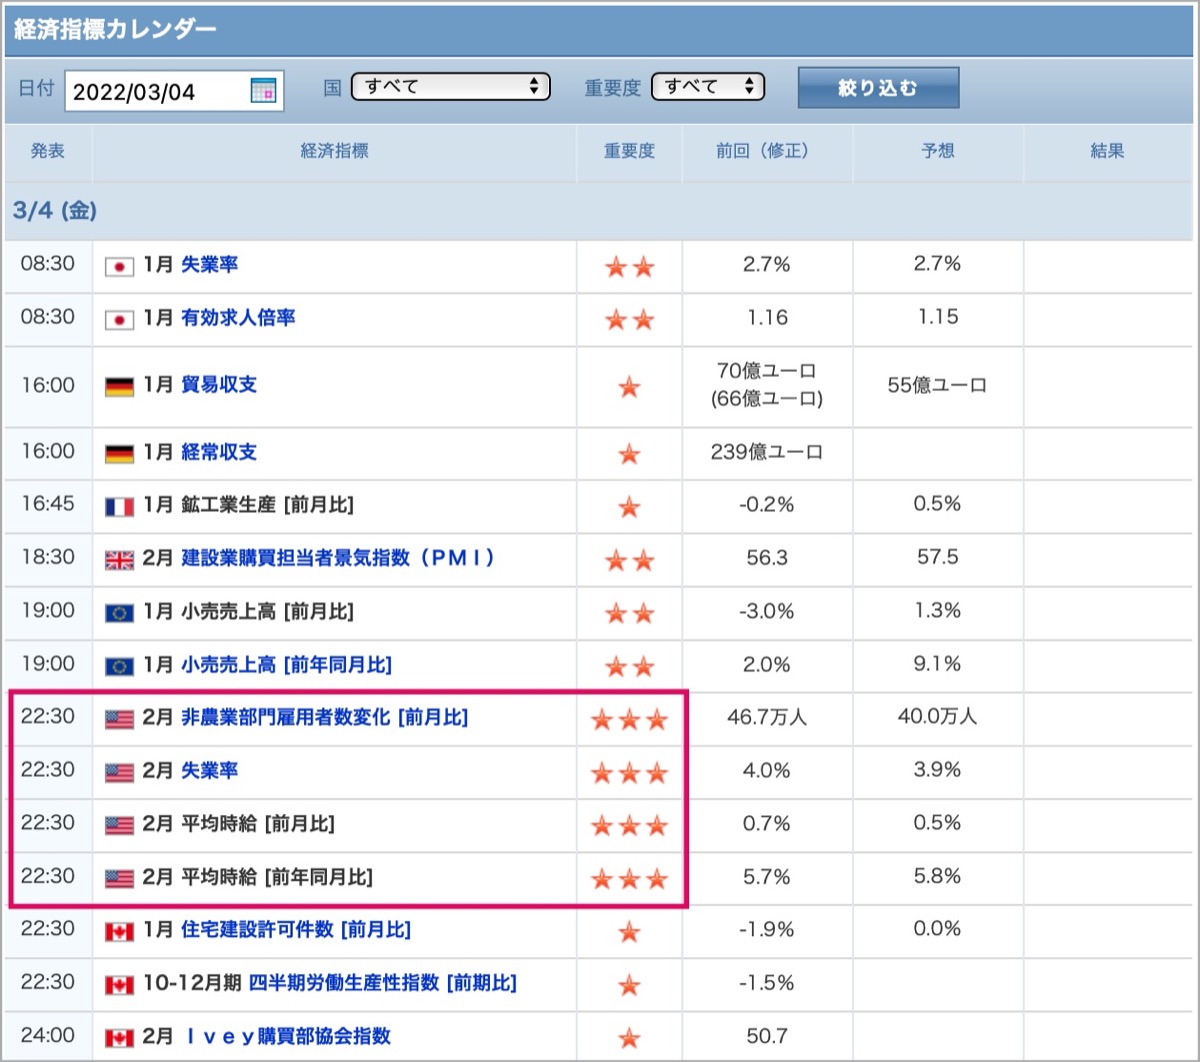
Task: Click the US flag beside 2月 失業率
Action: (x=119, y=772)
